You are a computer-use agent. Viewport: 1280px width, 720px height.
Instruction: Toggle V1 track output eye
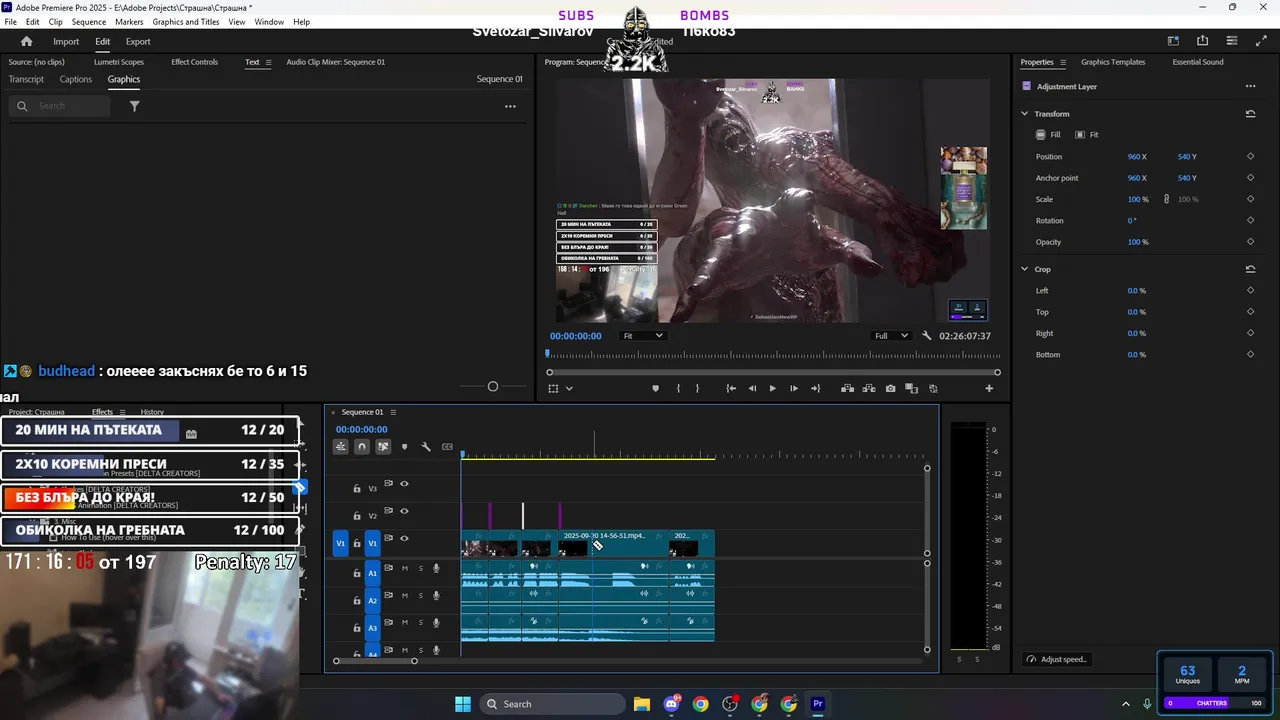point(404,538)
